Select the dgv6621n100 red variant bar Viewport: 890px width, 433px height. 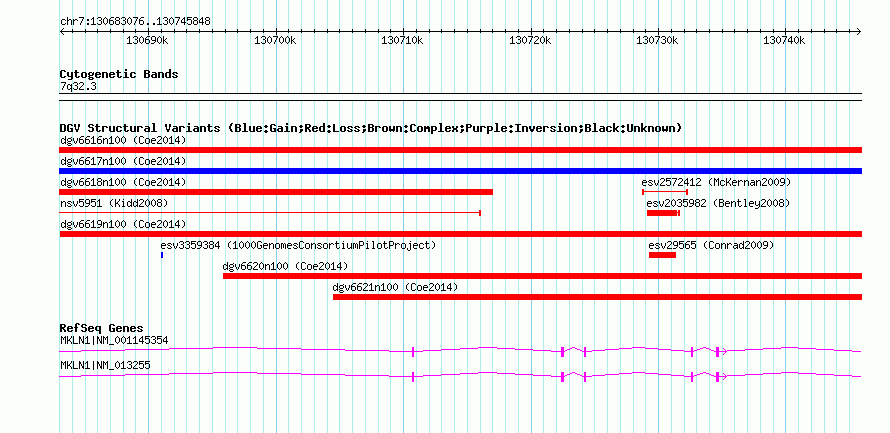(597, 297)
